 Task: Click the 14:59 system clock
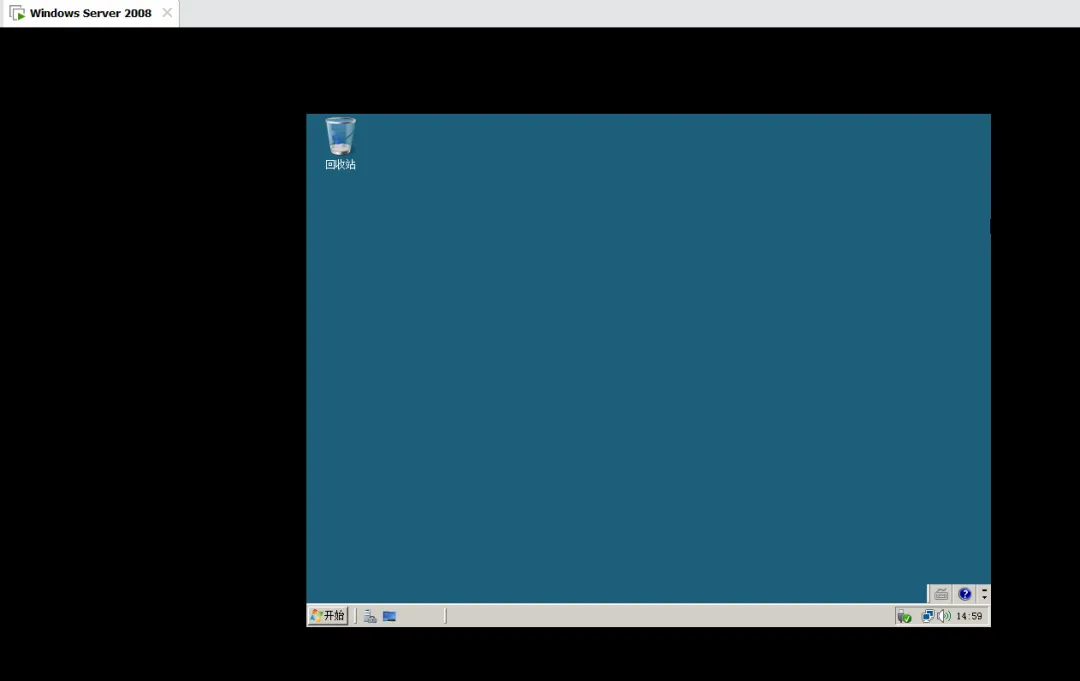coord(969,616)
